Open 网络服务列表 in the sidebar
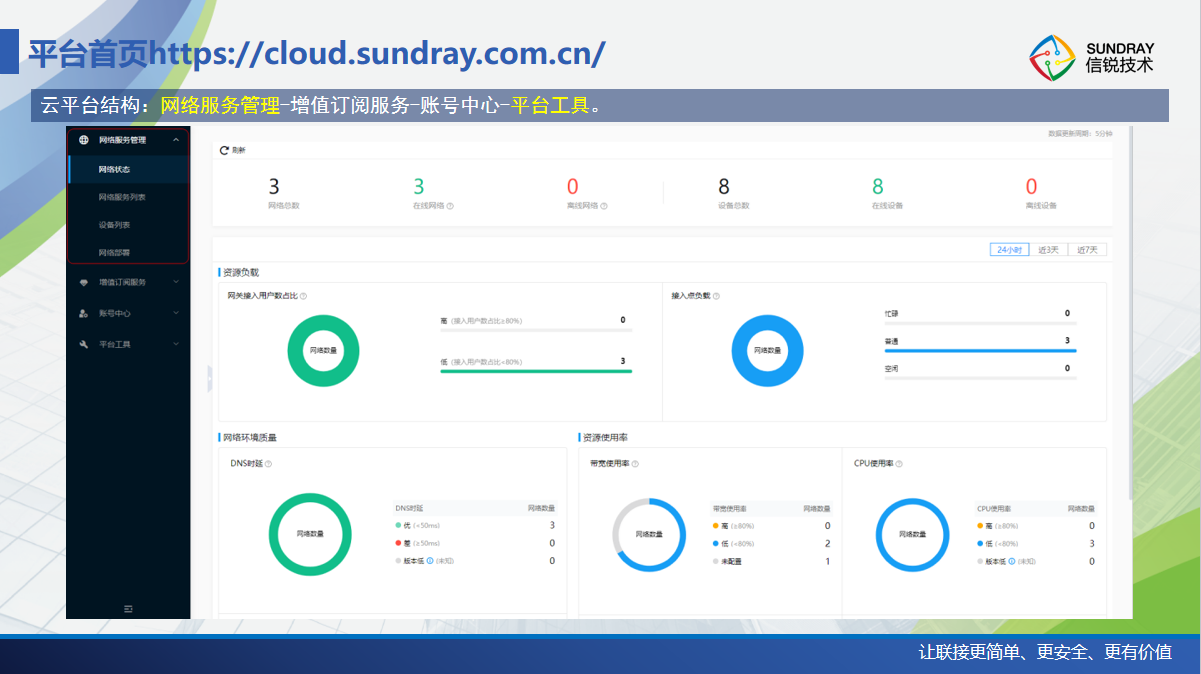 coord(122,197)
